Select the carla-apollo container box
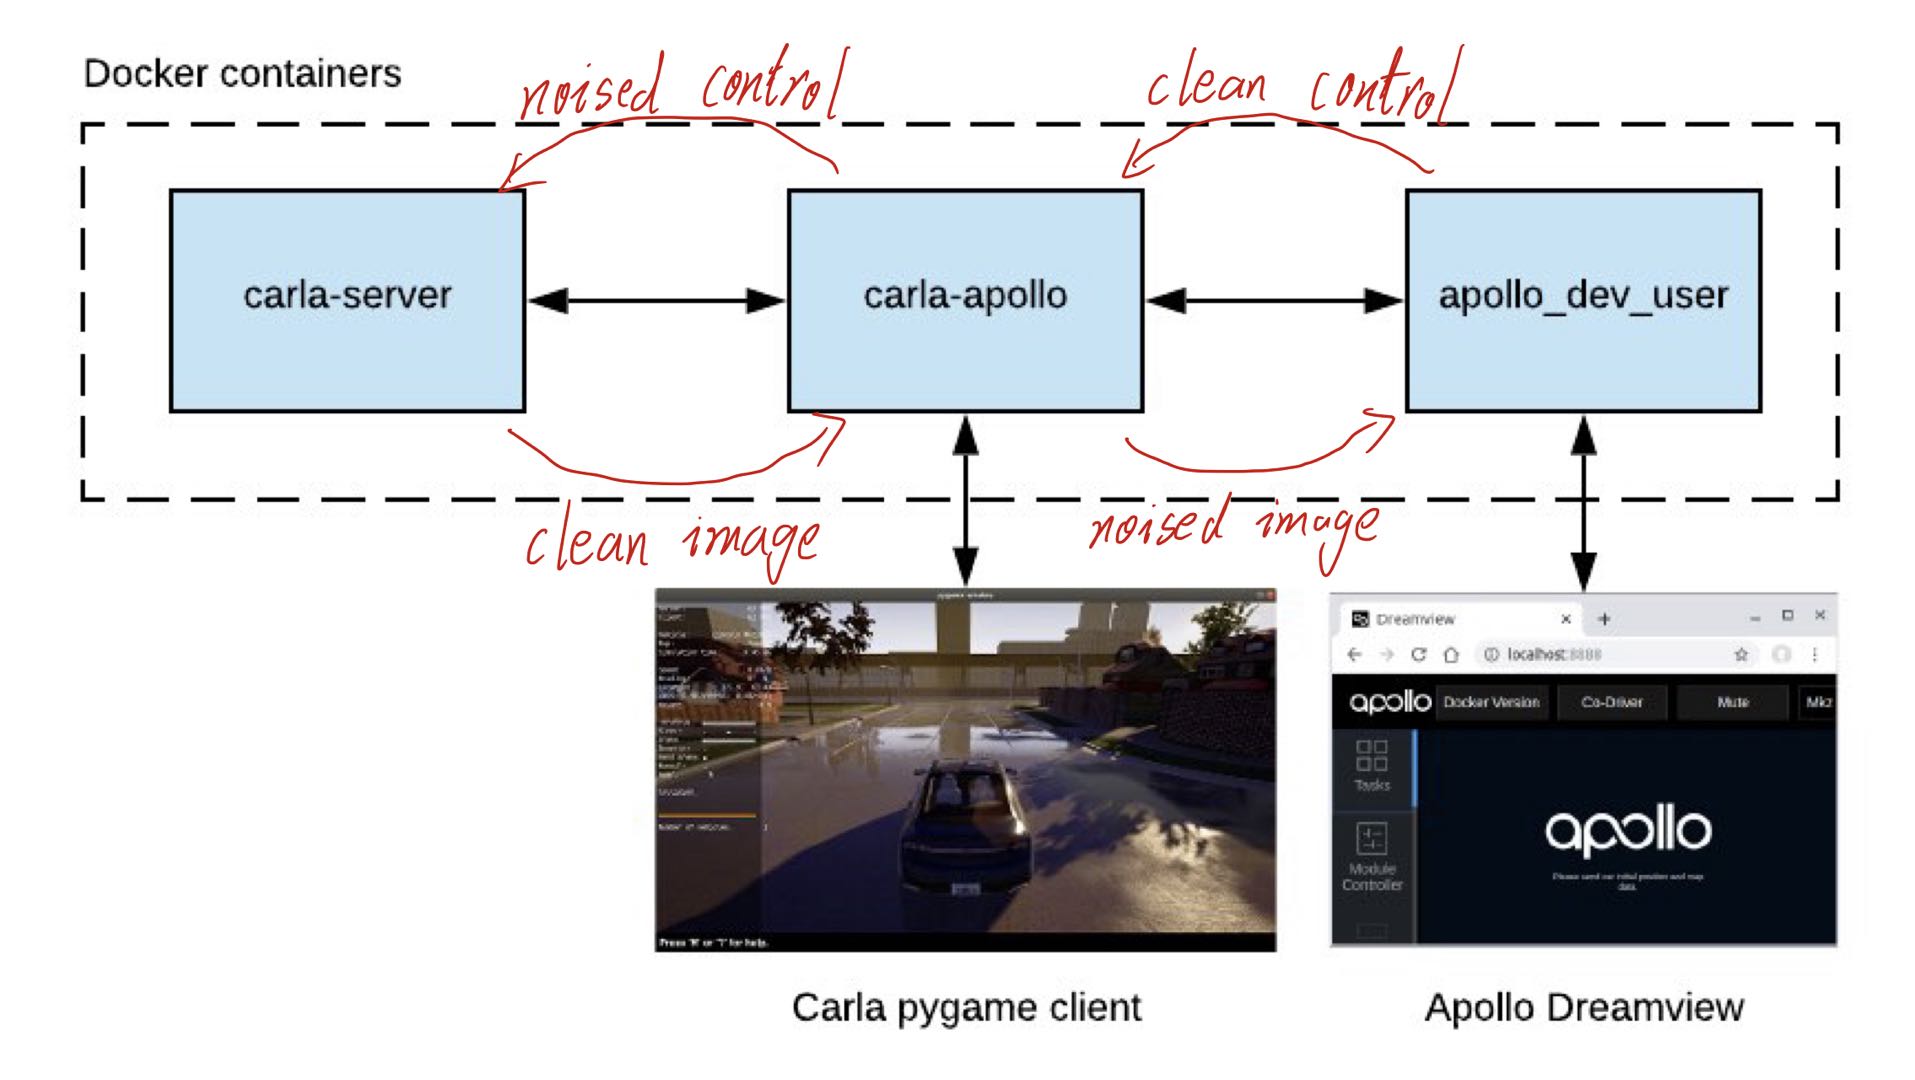The image size is (1915, 1080). click(965, 300)
